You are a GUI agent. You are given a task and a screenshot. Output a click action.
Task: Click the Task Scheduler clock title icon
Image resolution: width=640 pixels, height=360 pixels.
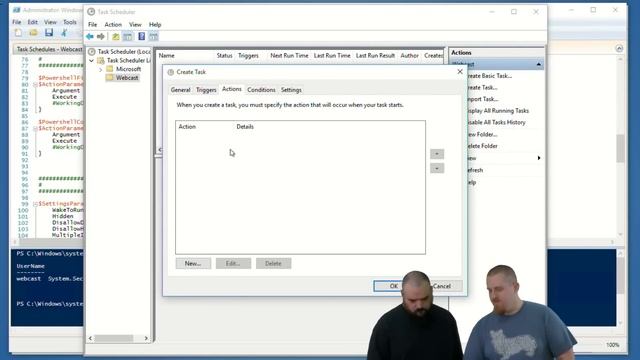91,12
